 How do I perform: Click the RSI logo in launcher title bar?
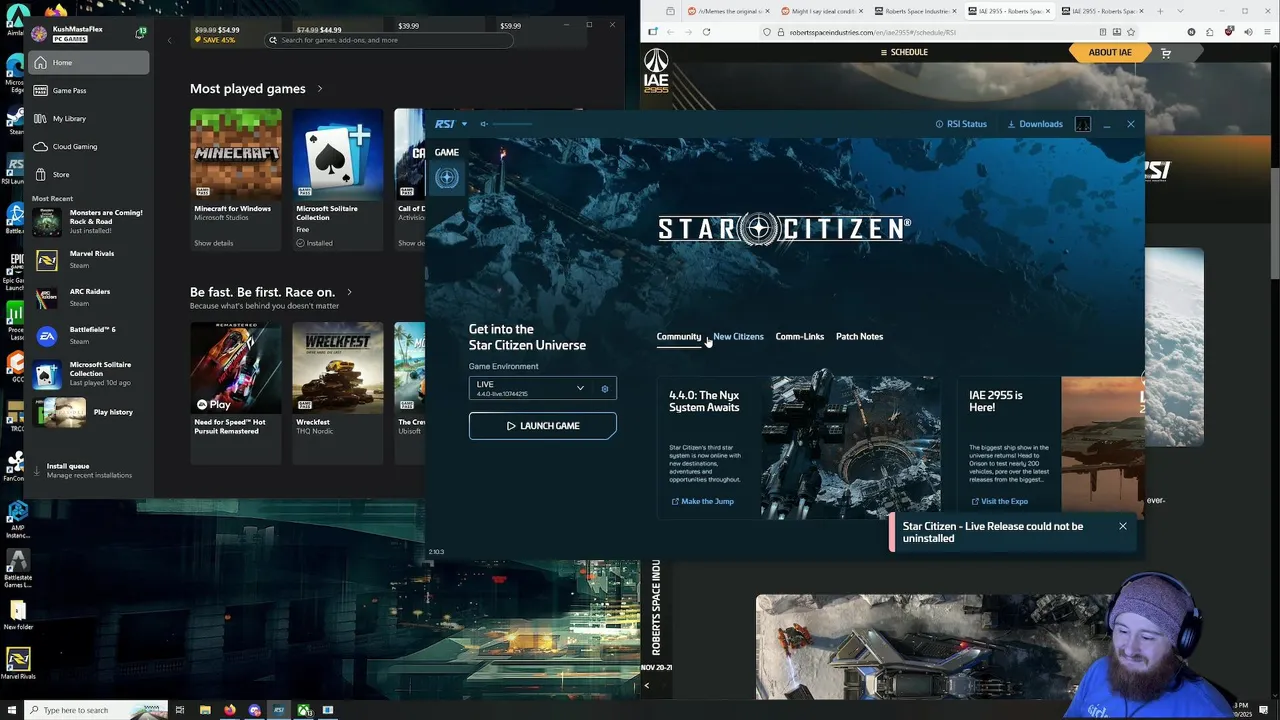(x=445, y=124)
